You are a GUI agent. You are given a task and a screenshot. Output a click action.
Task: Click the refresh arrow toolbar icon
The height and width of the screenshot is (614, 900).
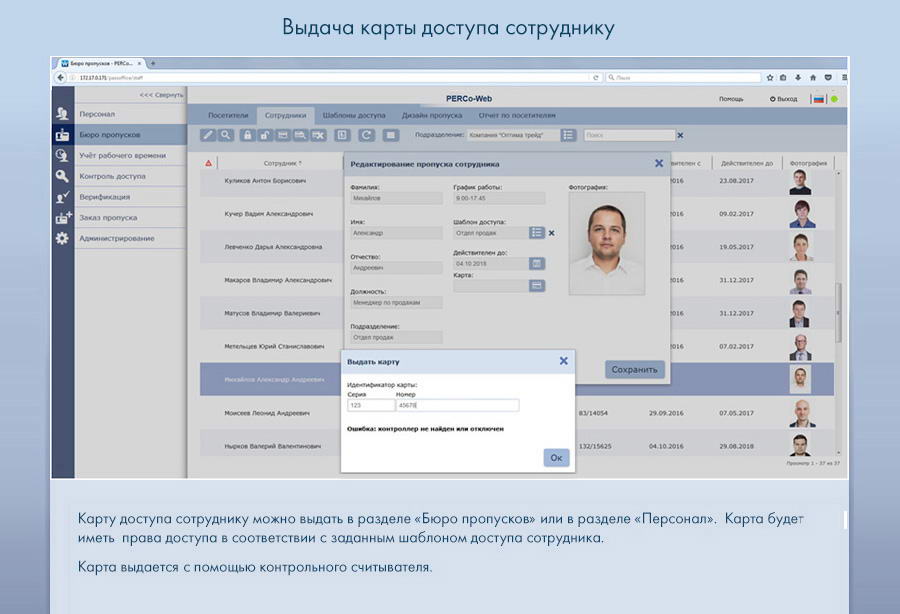[x=367, y=135]
